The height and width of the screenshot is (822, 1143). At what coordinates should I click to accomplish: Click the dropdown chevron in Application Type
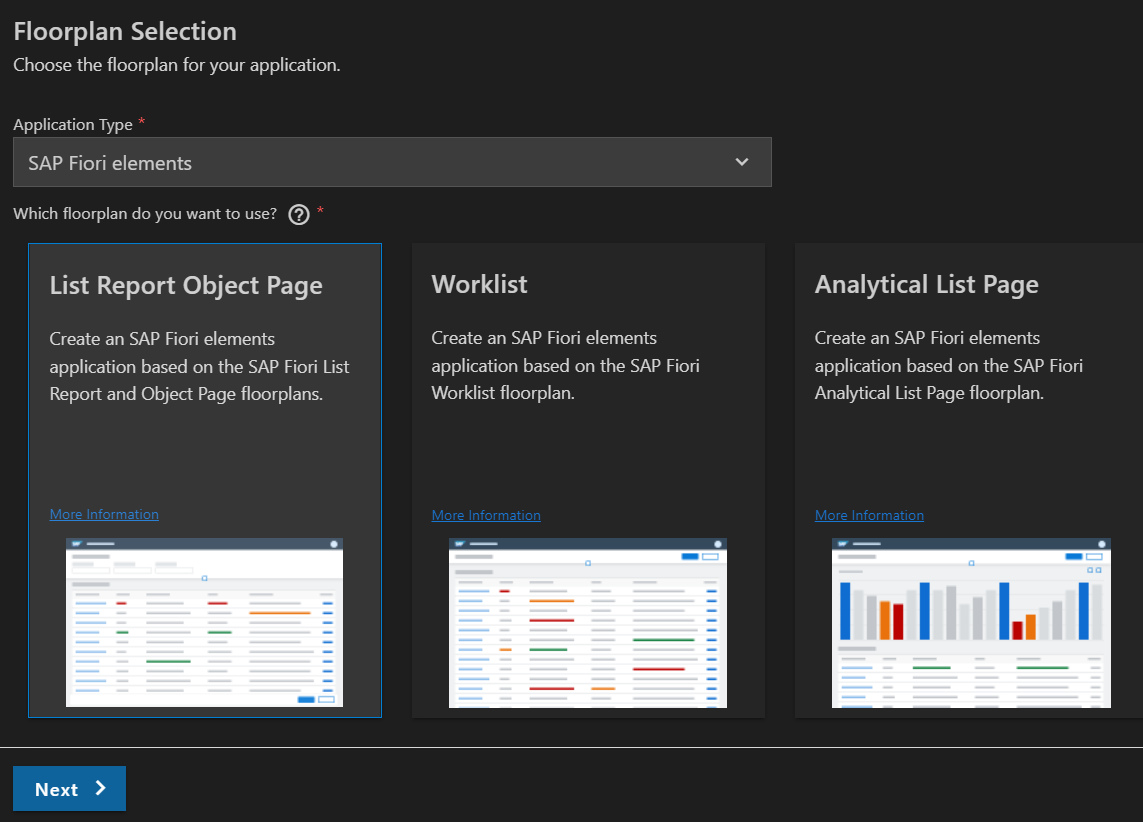tap(742, 162)
